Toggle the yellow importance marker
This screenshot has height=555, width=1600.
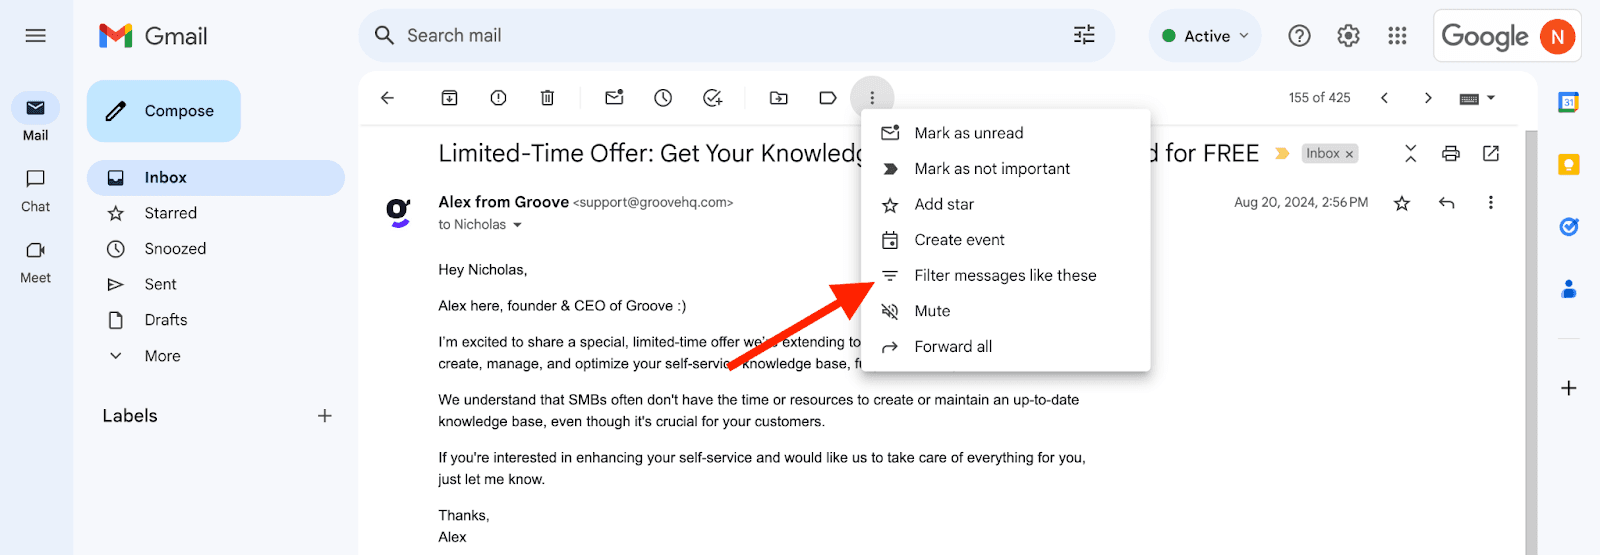click(1282, 153)
